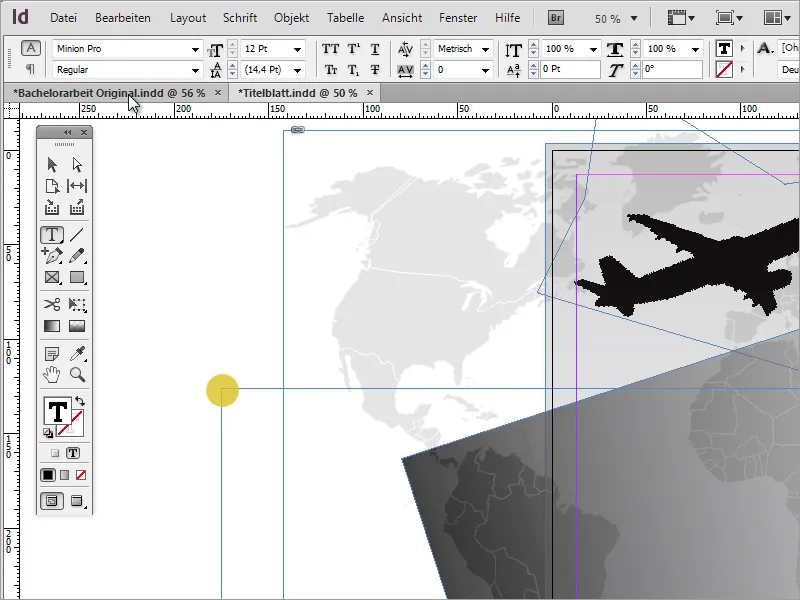Select the Direct Selection tool (white arrow)
Screen dimensions: 800x600
[77, 164]
